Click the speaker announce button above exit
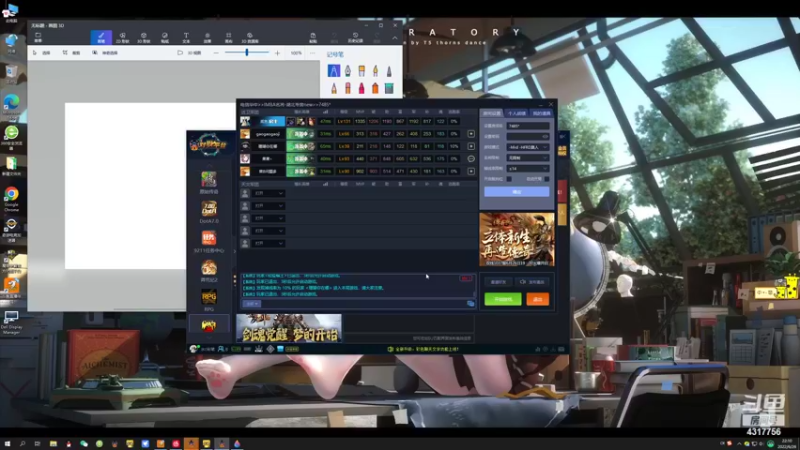Screen dimensions: 800x450 coord(532,282)
